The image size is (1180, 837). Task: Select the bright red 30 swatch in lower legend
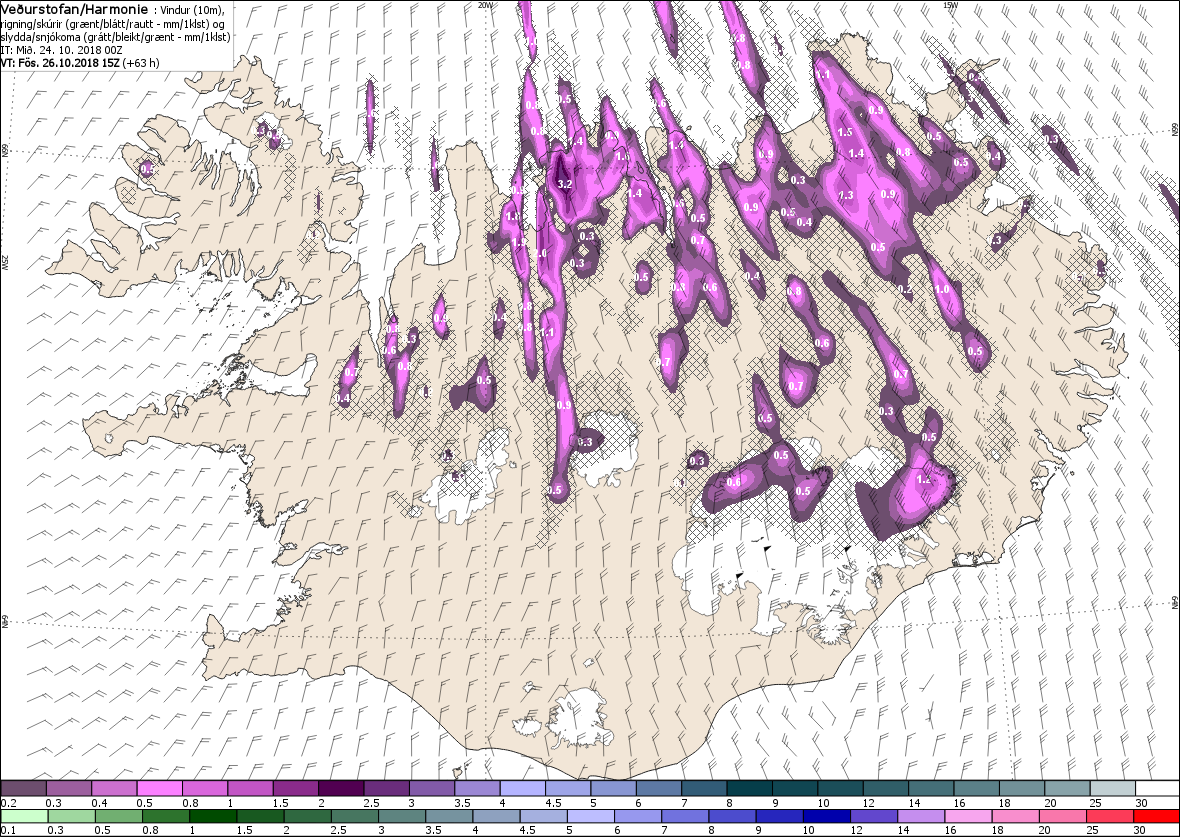tap(1156, 817)
